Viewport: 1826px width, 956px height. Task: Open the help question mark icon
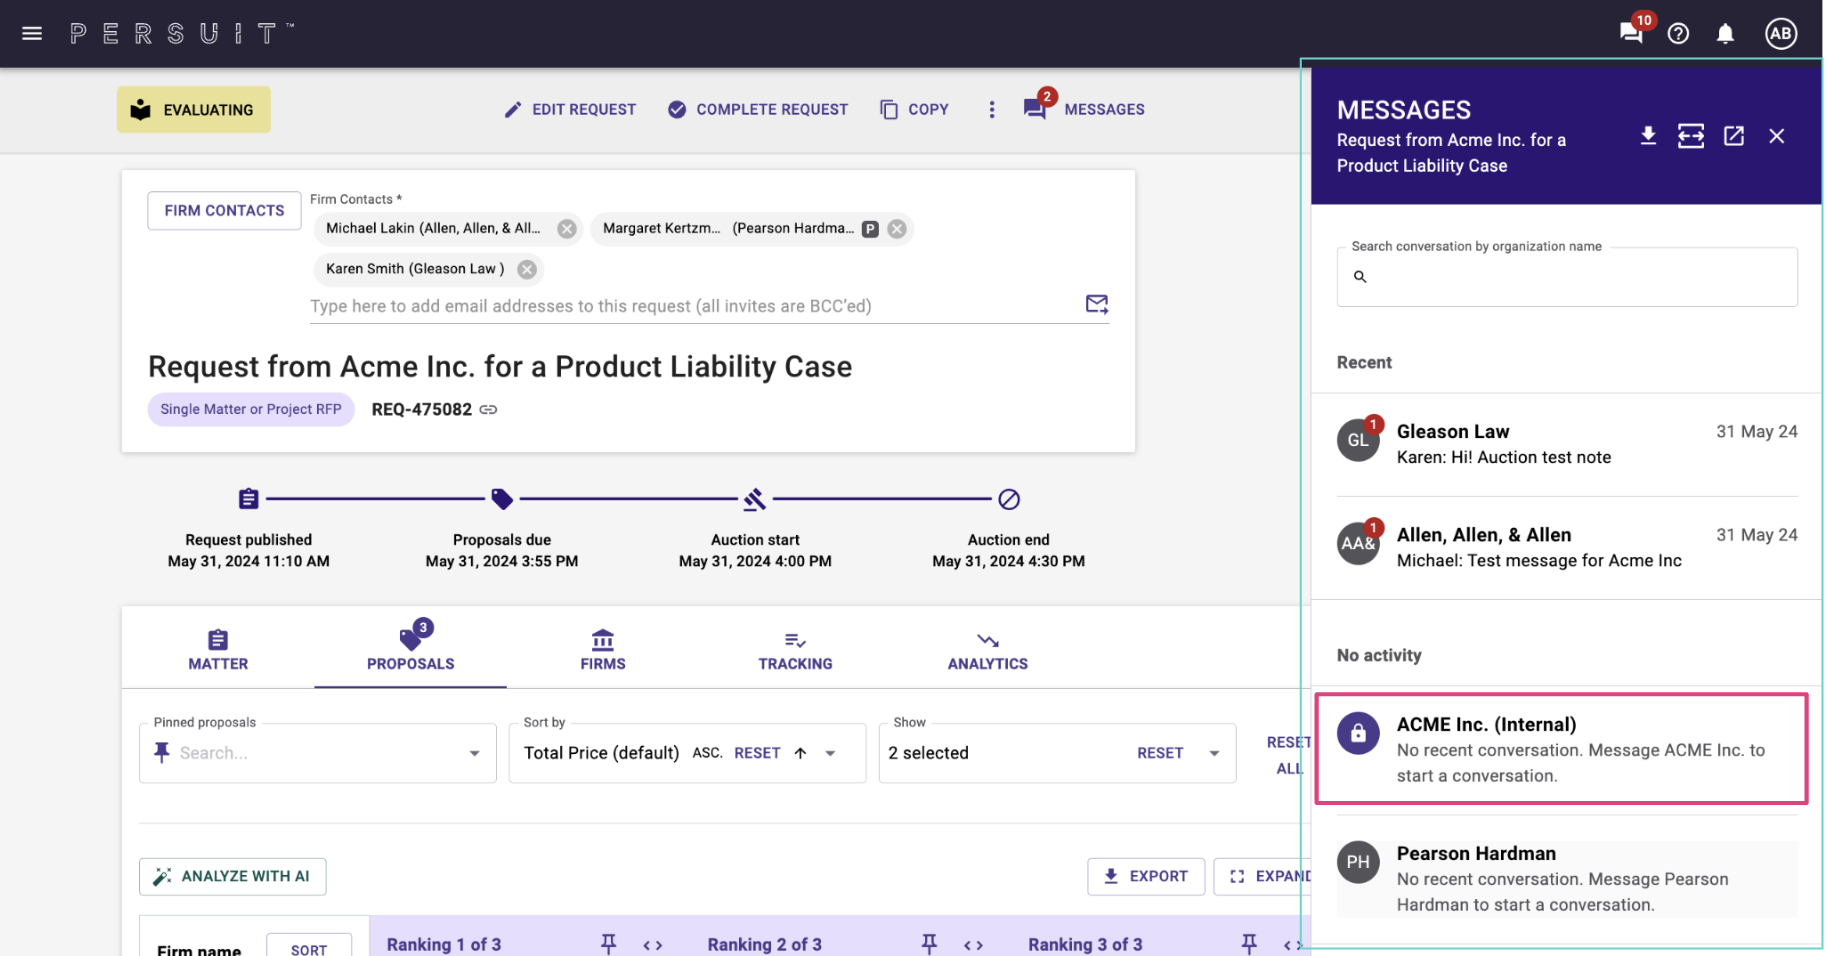pyautogui.click(x=1679, y=34)
